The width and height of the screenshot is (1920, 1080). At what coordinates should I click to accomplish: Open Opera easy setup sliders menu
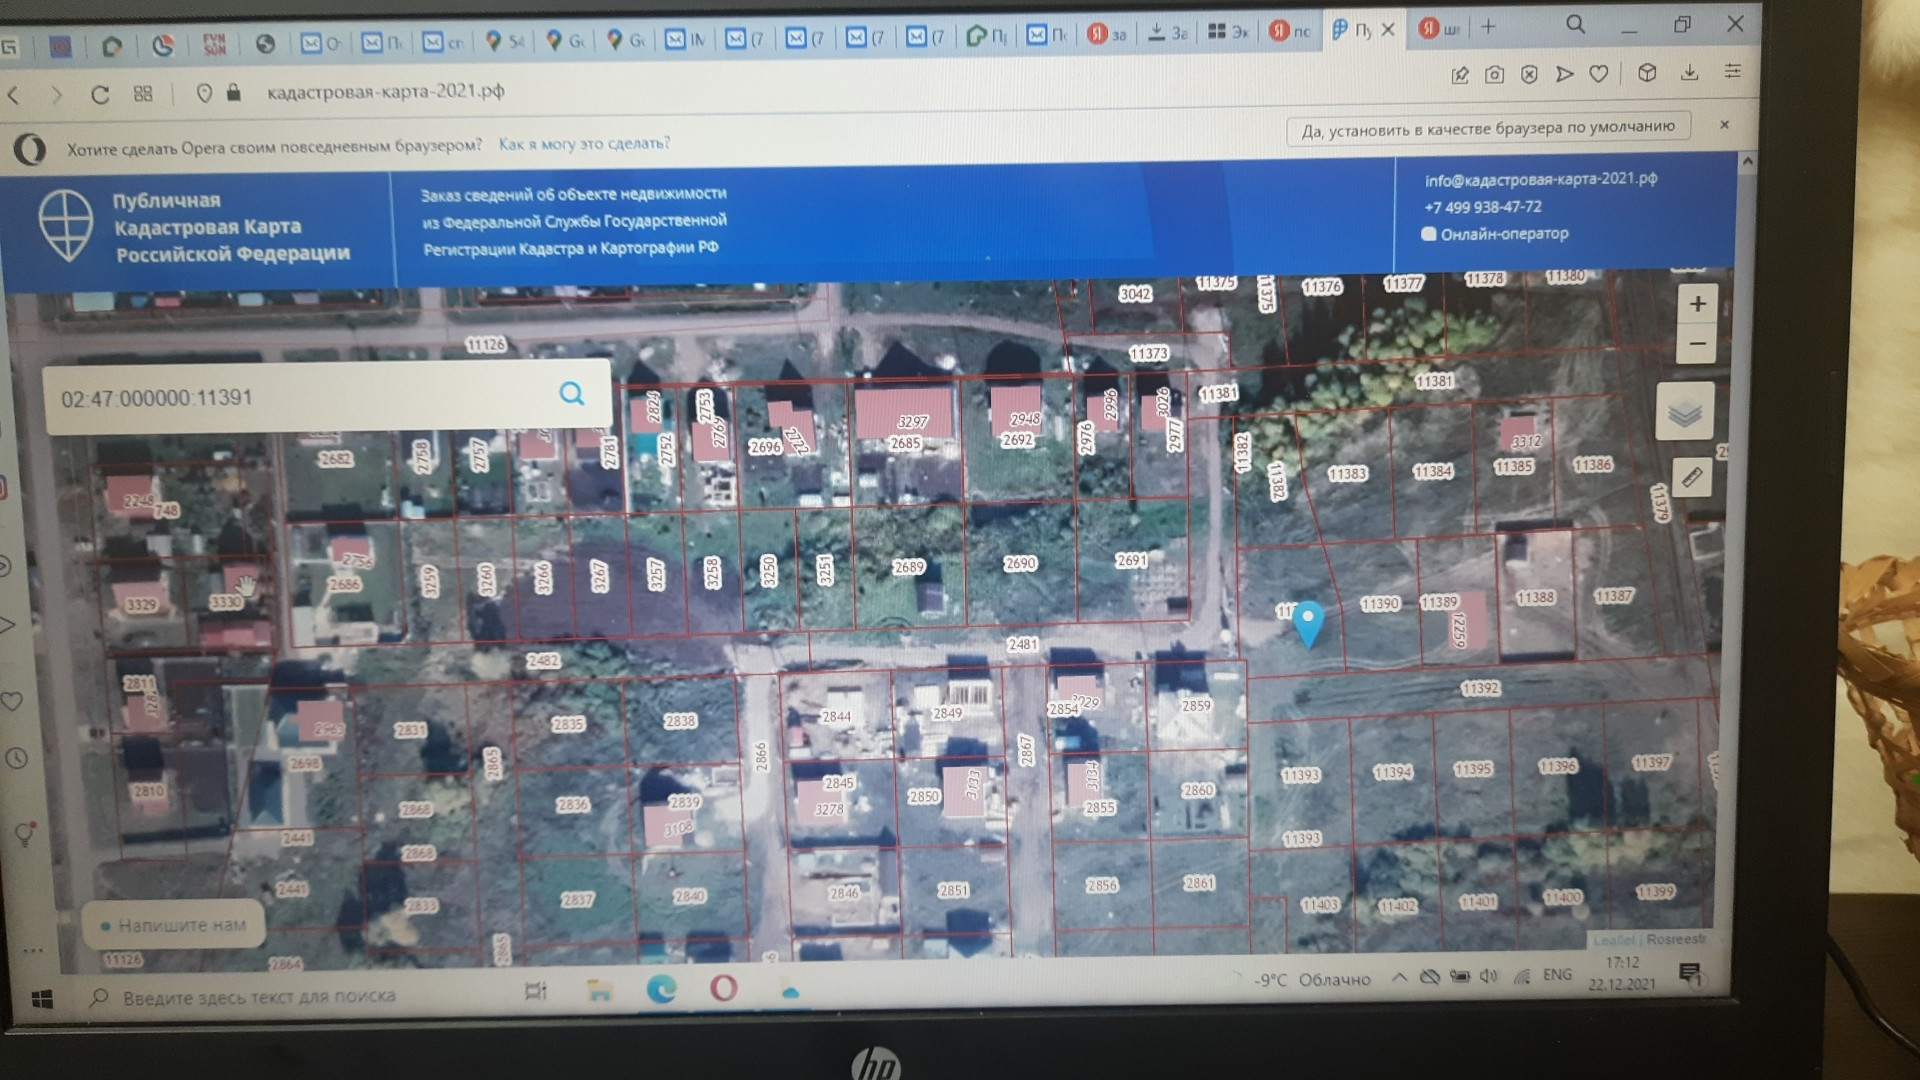tap(1733, 72)
